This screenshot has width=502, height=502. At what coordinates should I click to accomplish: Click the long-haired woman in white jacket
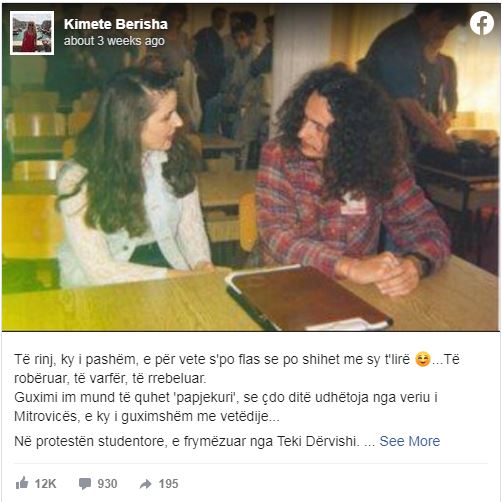click(133, 180)
